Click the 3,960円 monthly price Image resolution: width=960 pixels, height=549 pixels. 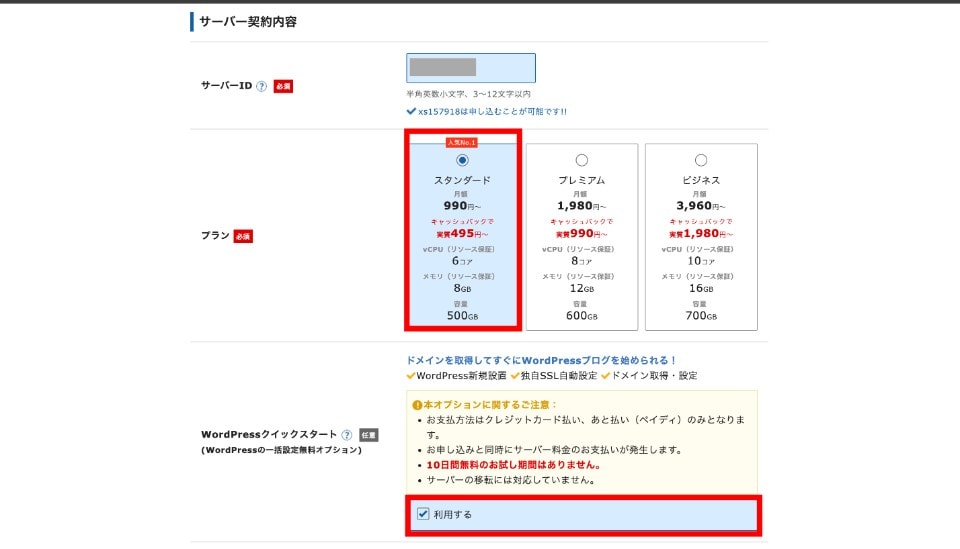700,206
